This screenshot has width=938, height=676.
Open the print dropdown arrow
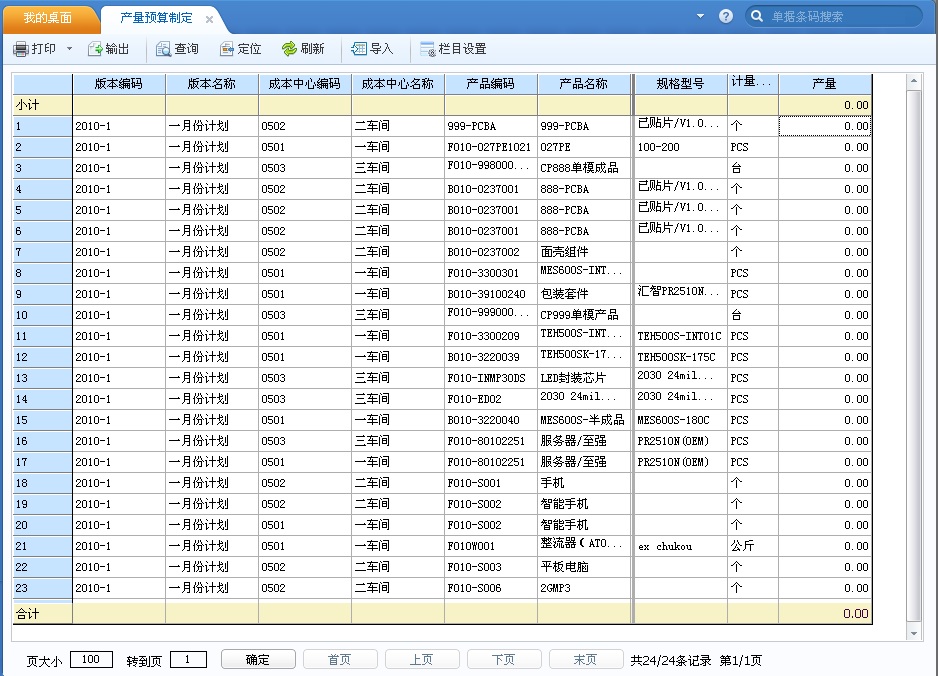point(69,48)
